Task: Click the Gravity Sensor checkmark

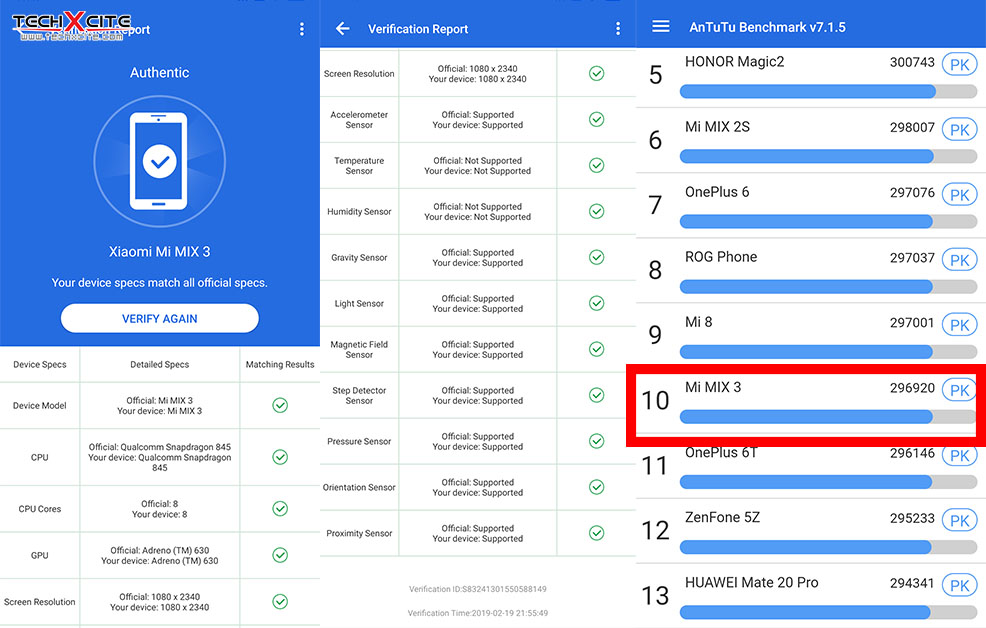Action: click(596, 257)
